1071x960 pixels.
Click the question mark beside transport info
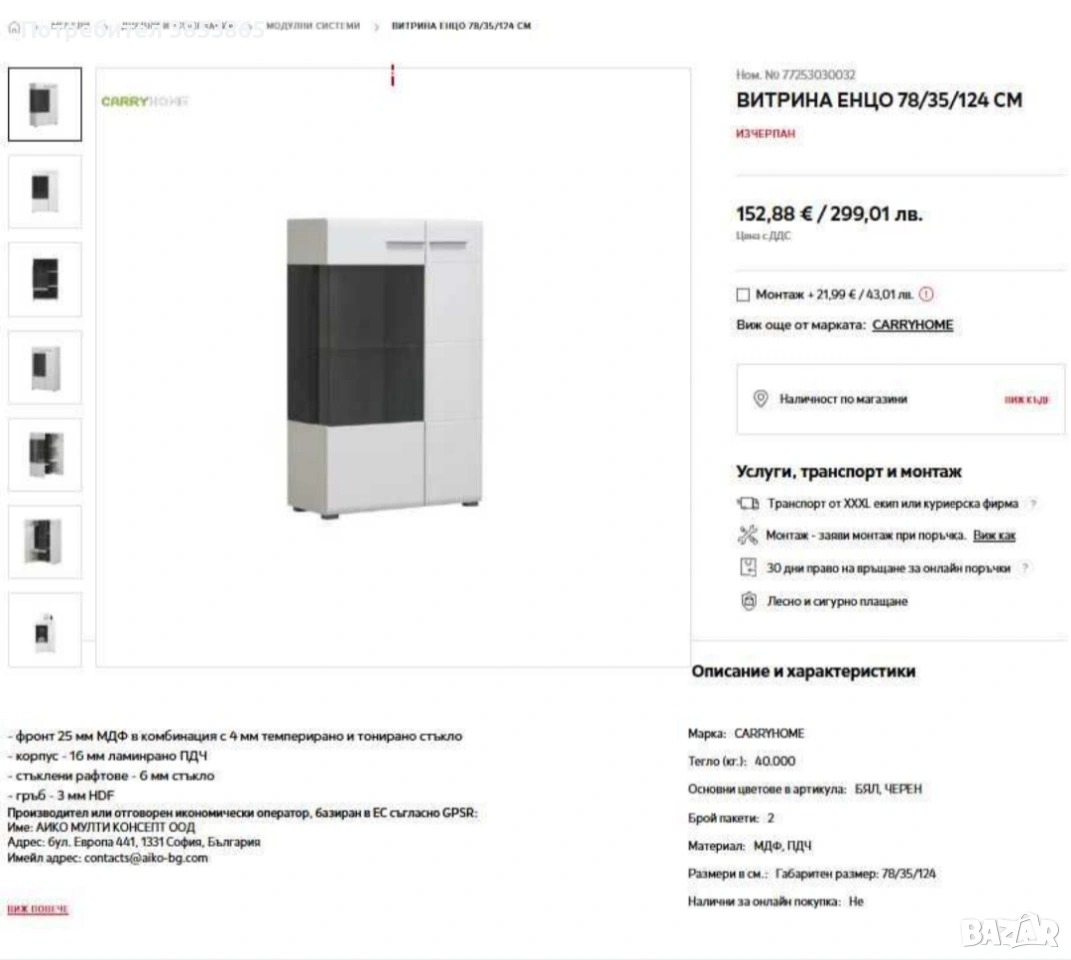[x=1032, y=504]
